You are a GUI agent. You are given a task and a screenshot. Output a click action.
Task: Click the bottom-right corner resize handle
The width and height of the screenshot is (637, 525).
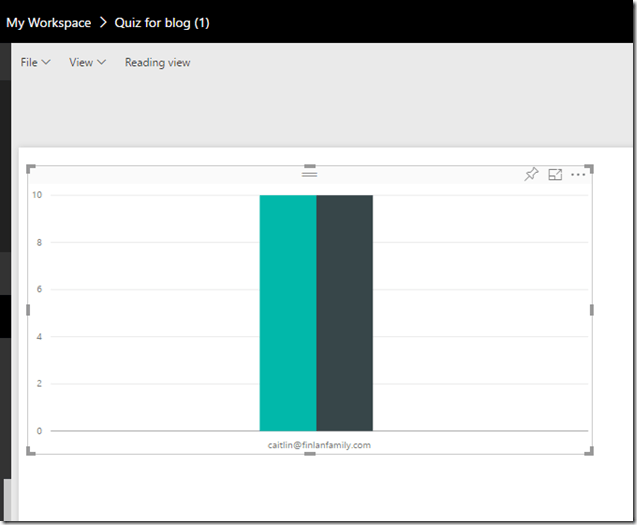click(590, 452)
